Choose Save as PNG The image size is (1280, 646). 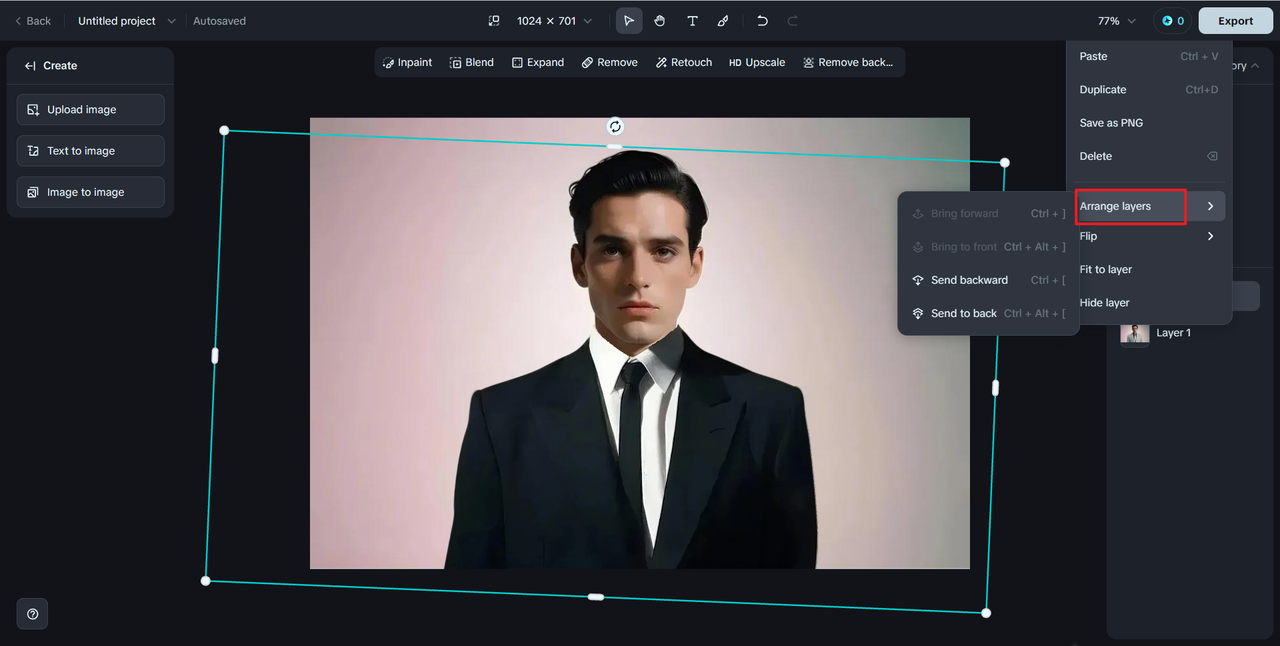coord(1149,123)
